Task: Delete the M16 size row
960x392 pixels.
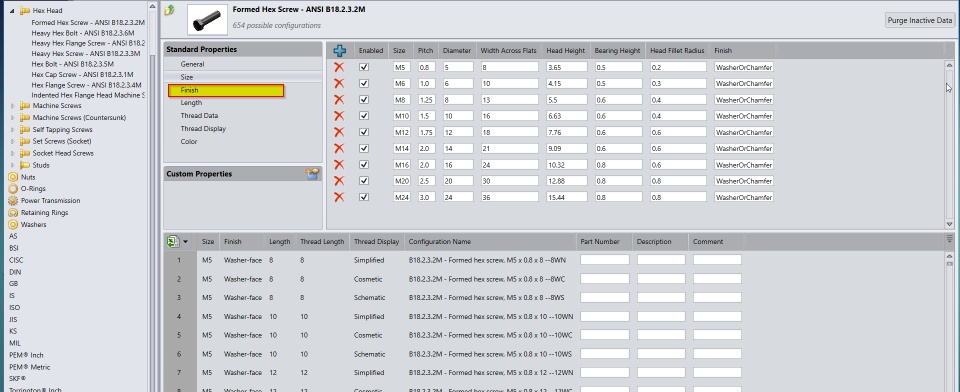Action: [x=339, y=164]
